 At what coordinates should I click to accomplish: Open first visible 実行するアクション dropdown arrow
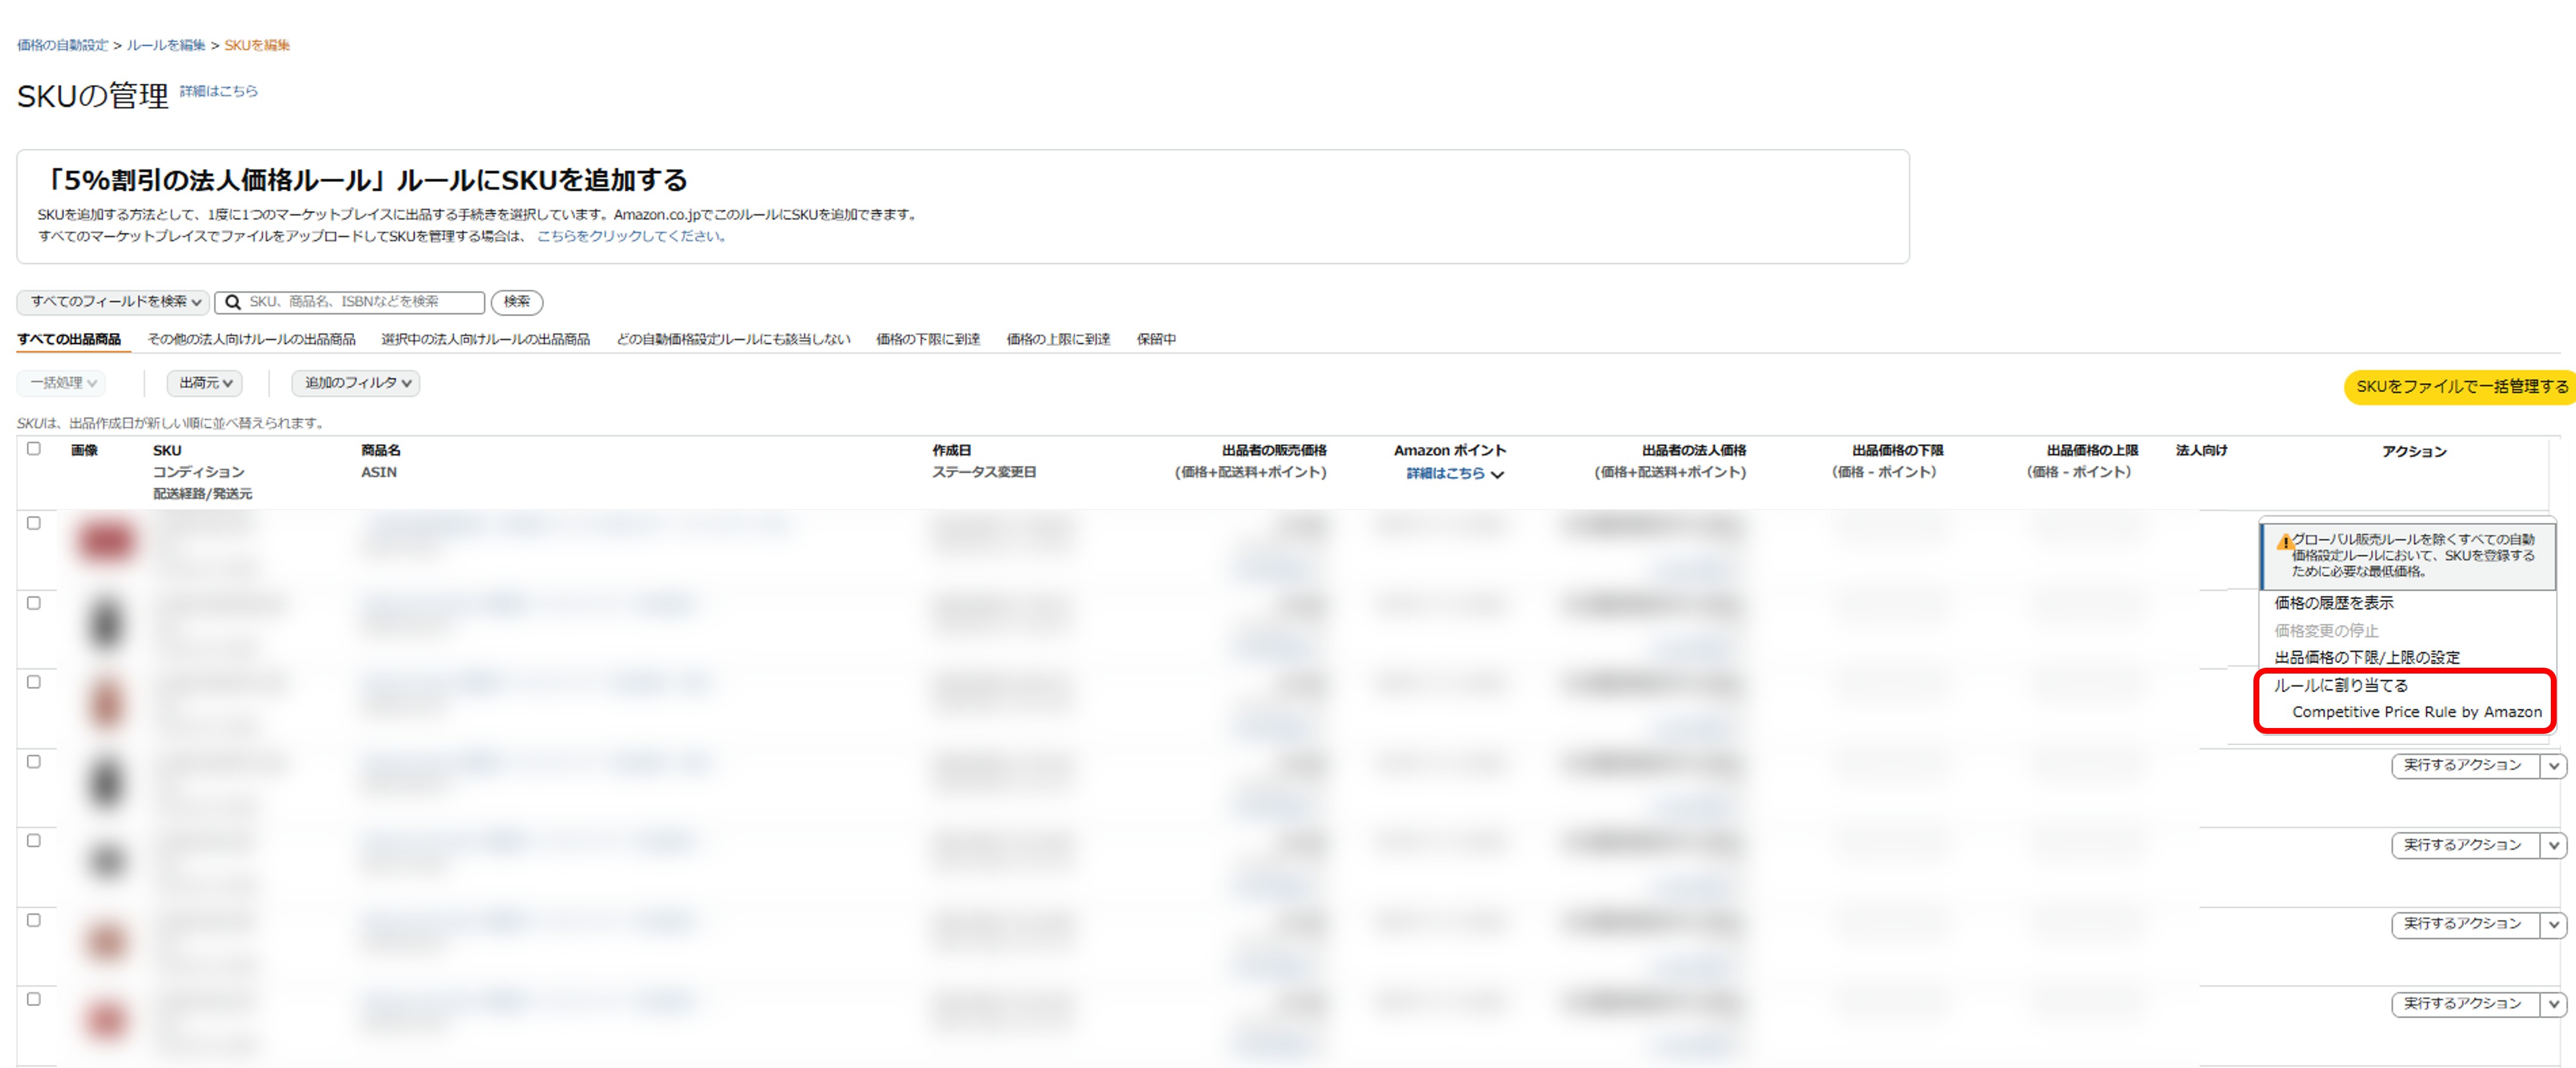[x=2553, y=766]
